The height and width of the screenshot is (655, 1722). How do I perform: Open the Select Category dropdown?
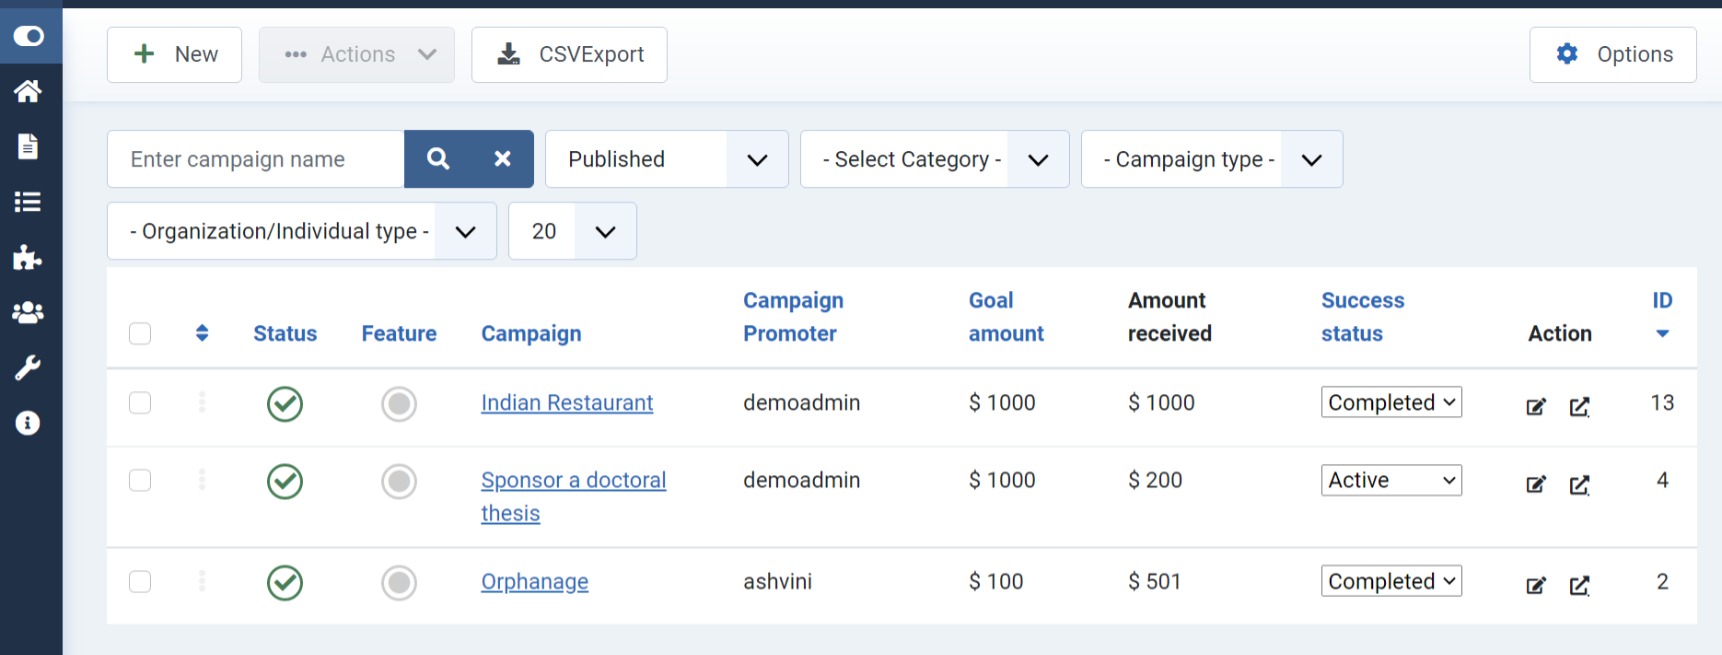[934, 159]
